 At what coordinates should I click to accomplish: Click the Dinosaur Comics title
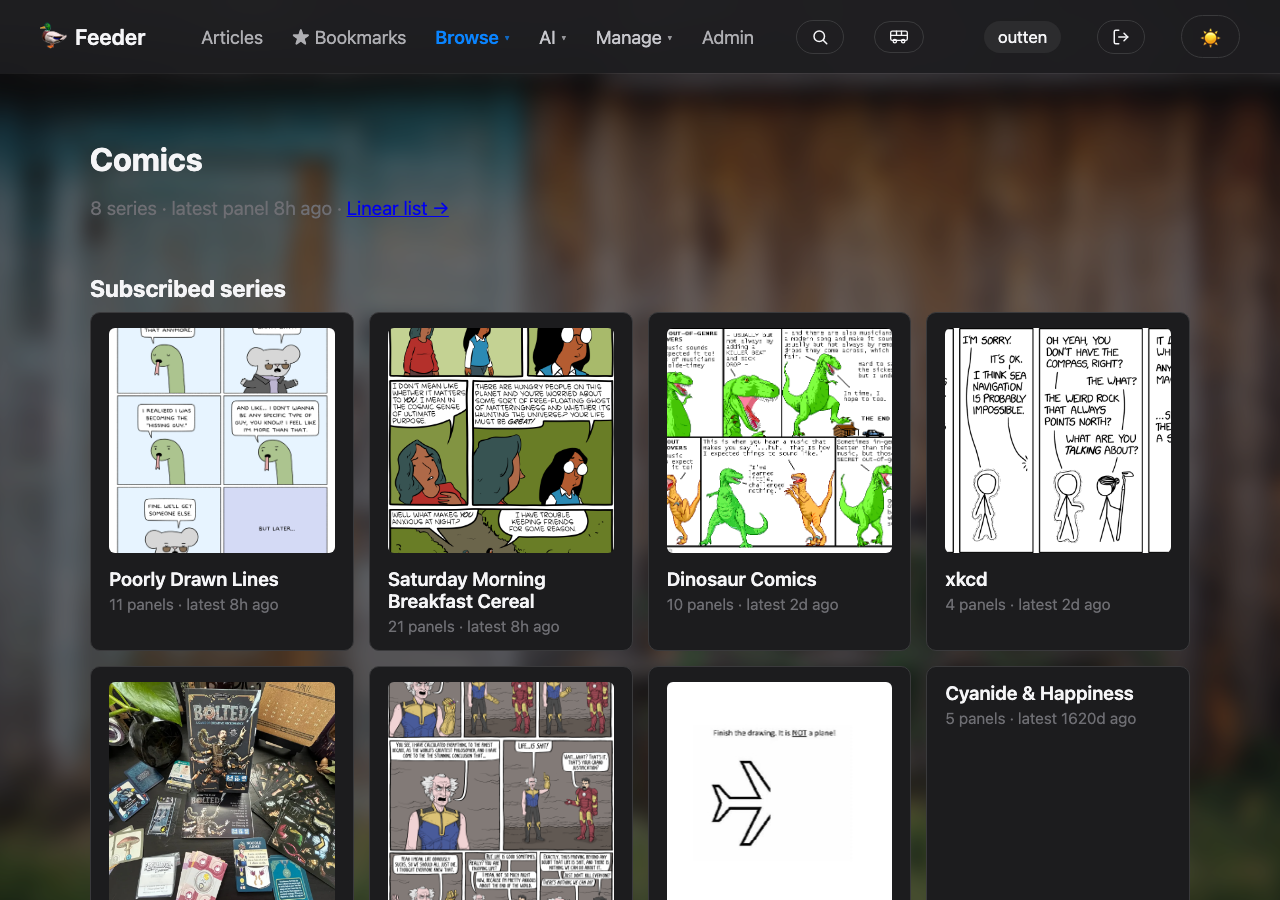742,579
